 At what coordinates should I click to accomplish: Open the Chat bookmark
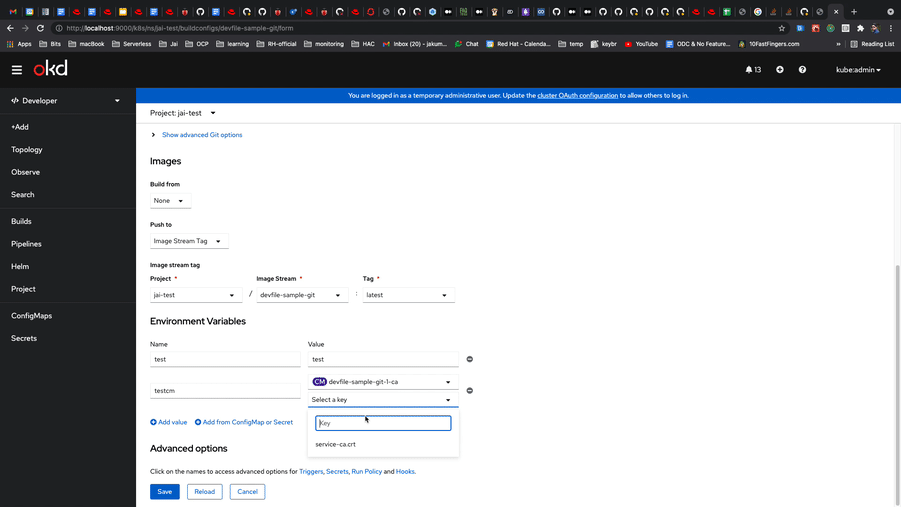(467, 44)
